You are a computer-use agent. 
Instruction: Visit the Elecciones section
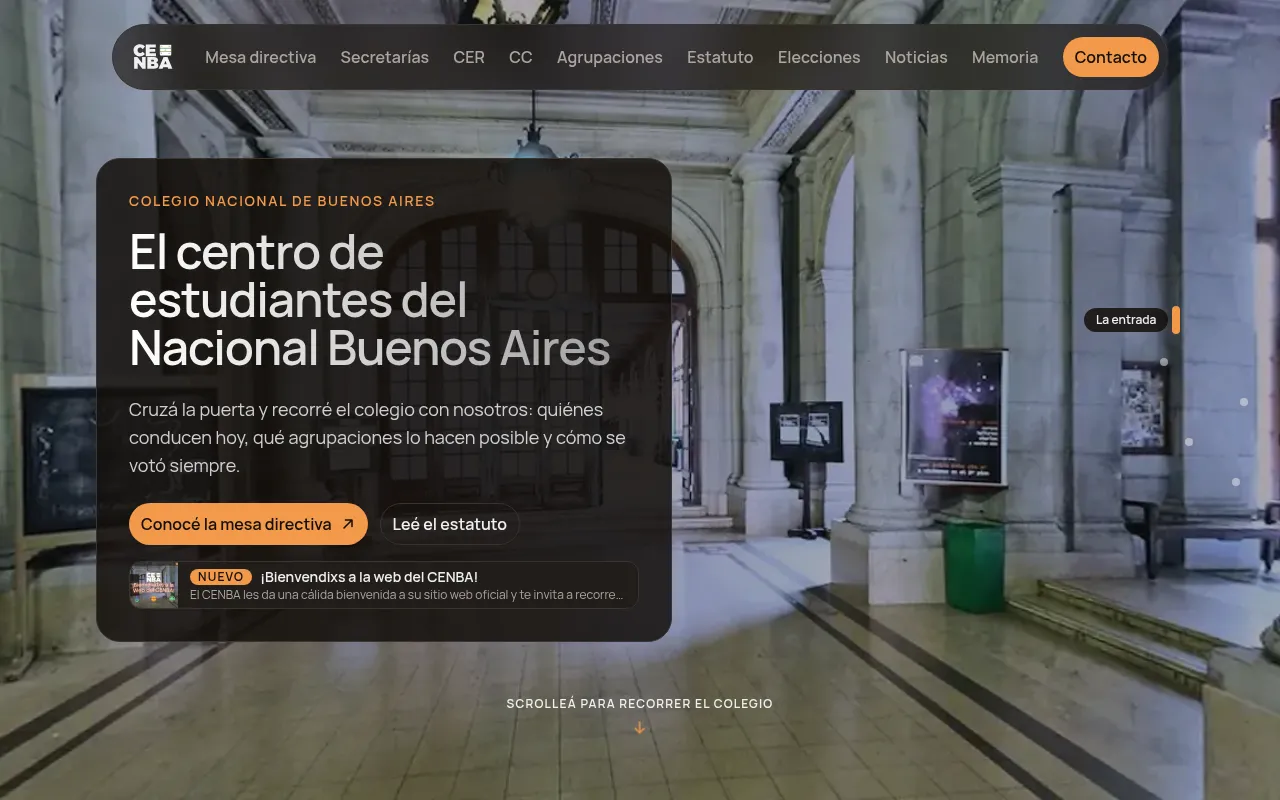[819, 57]
